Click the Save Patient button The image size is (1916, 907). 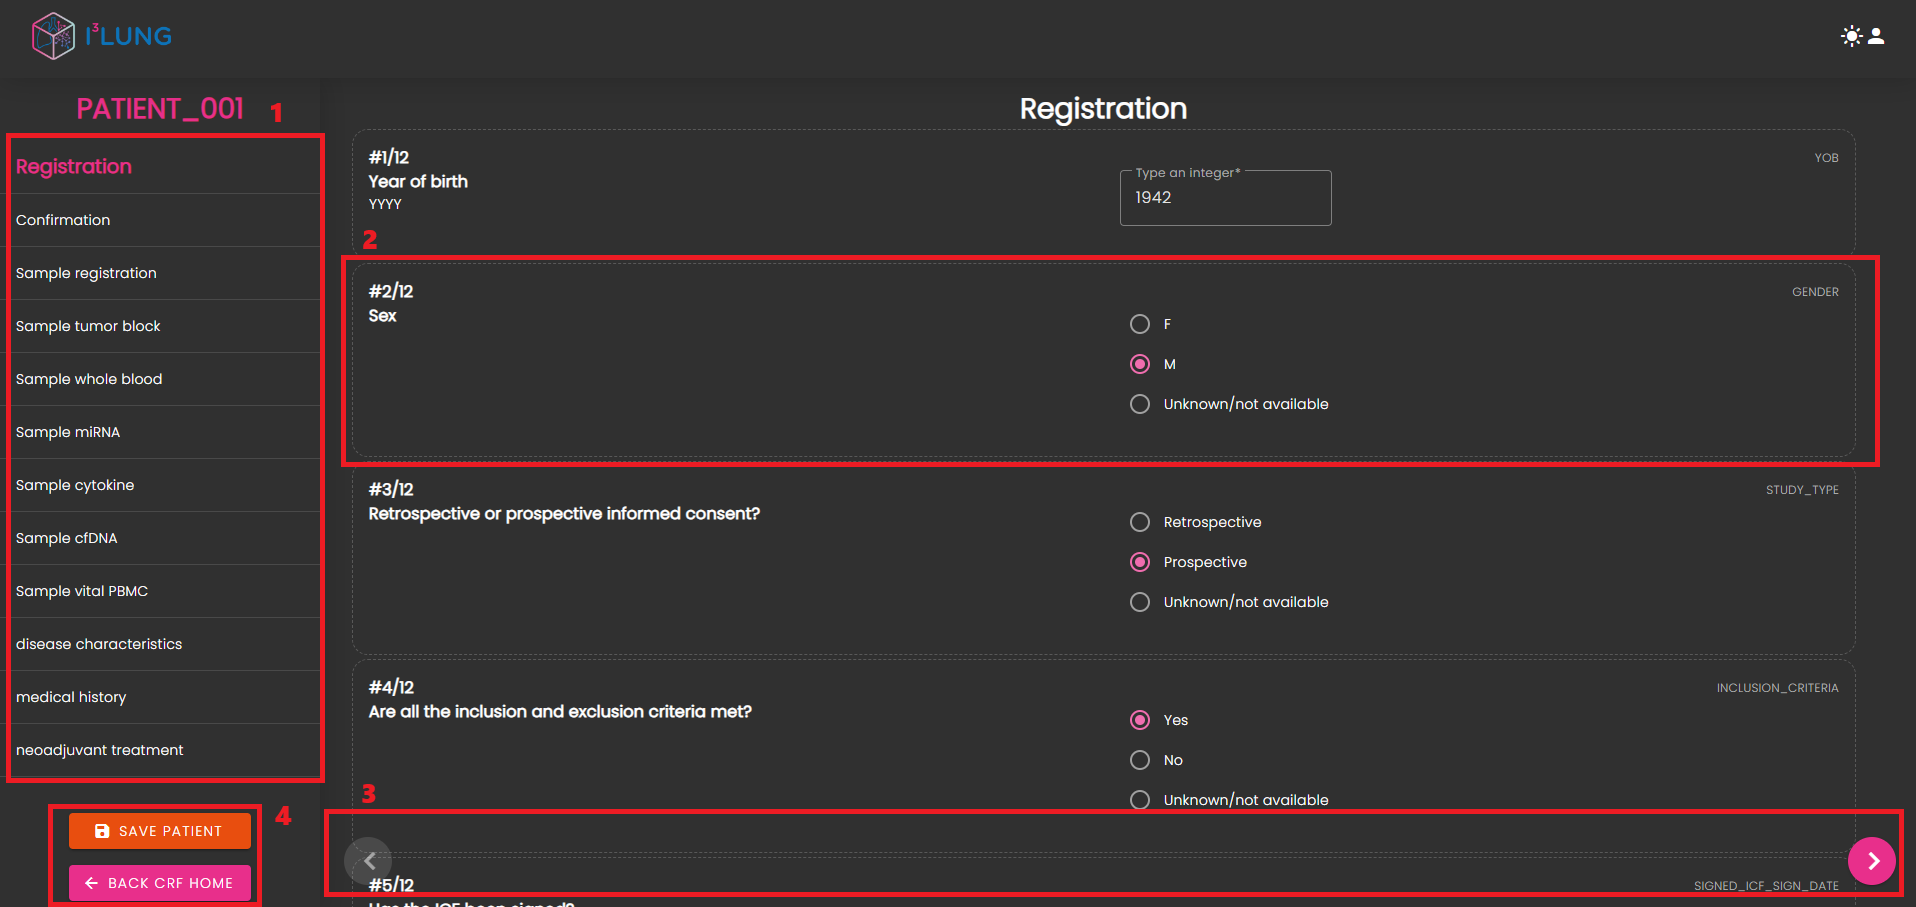(x=160, y=831)
